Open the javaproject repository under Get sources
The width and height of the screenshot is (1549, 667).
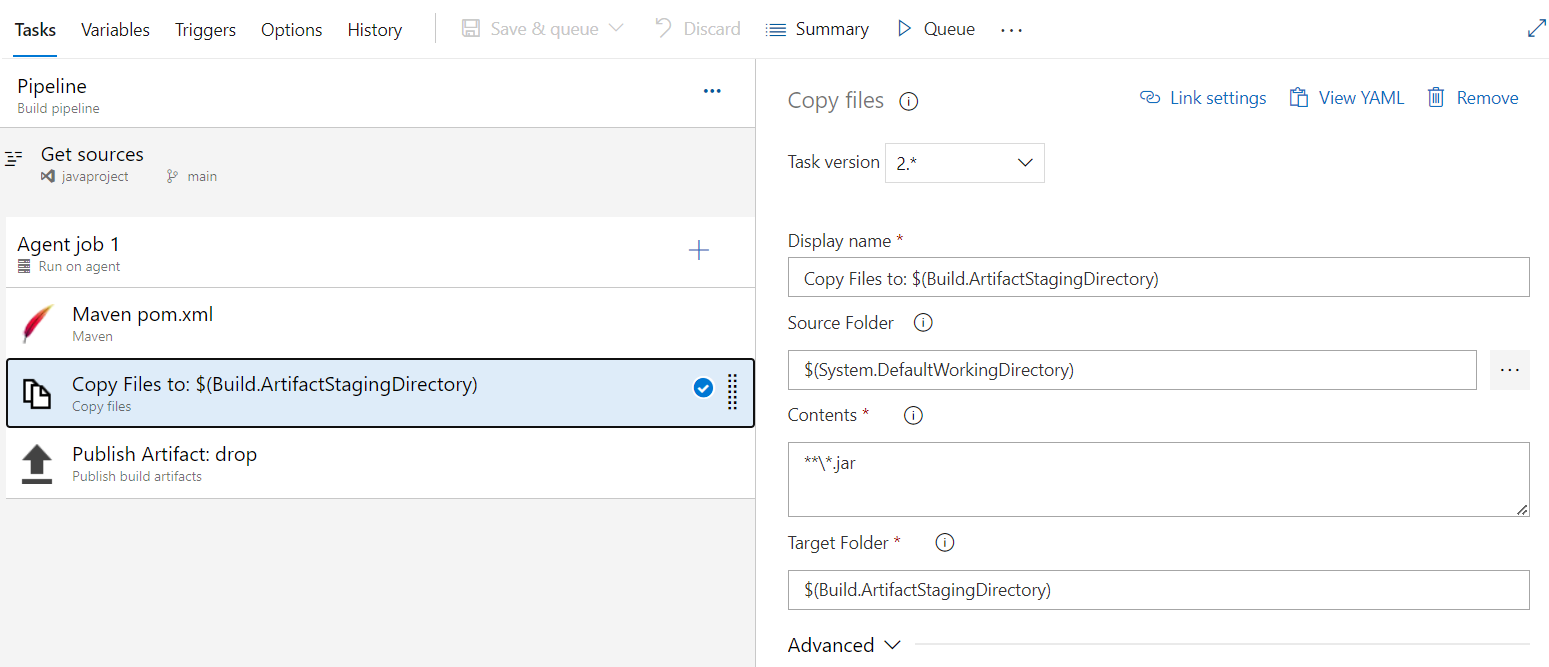(94, 176)
